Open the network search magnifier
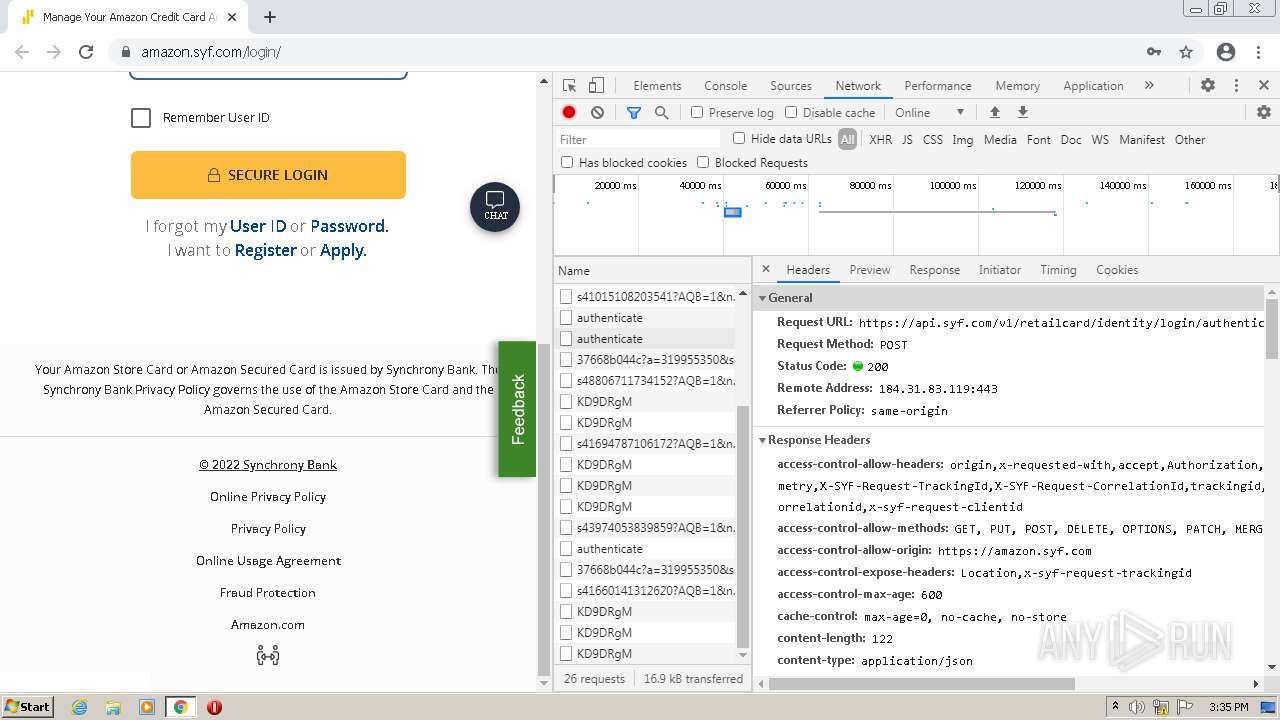The image size is (1280, 720). tap(661, 113)
